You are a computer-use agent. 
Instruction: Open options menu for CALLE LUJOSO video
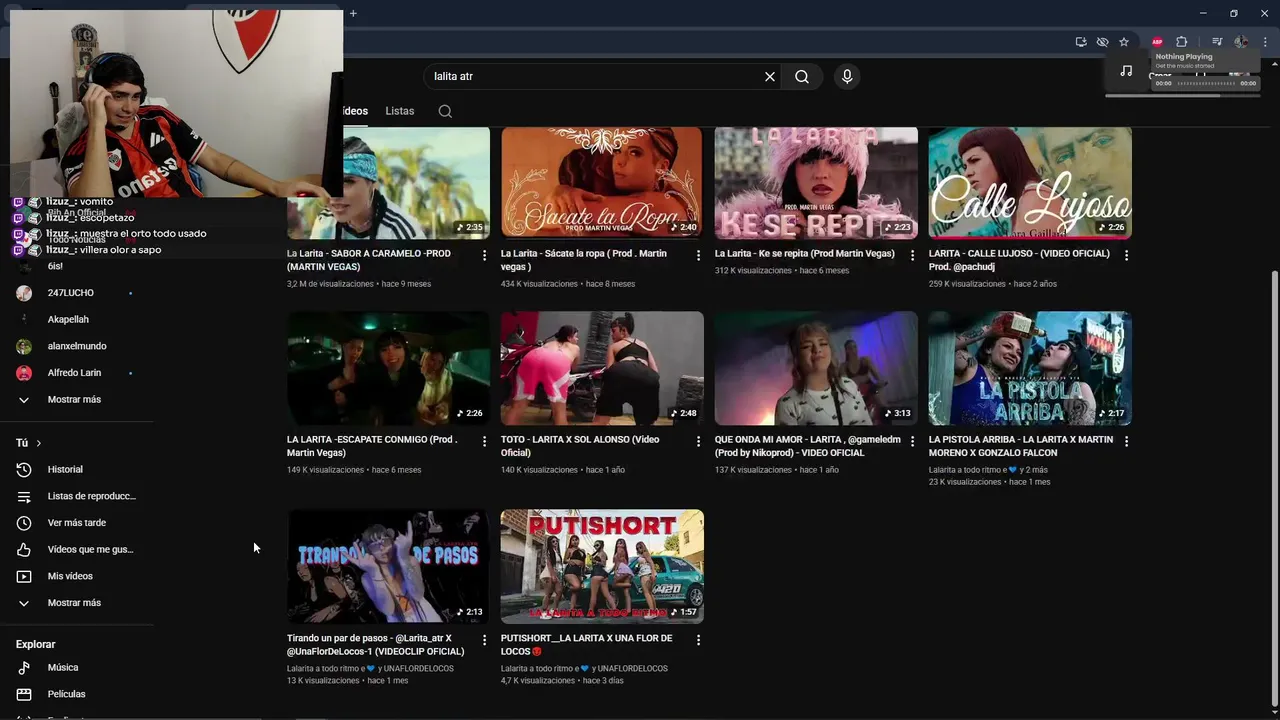(1126, 255)
